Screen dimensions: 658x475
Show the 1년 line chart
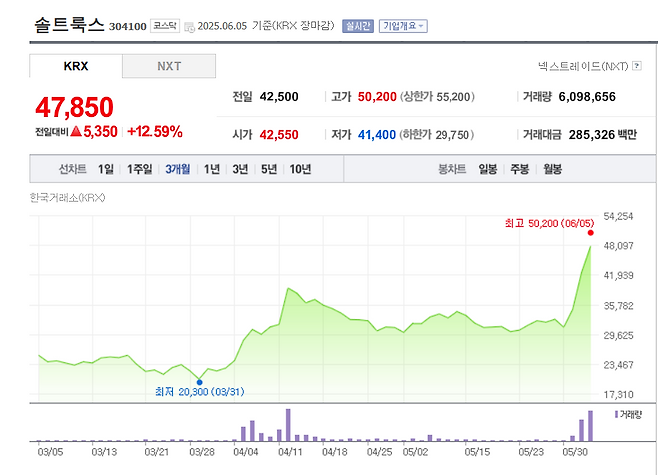click(212, 169)
